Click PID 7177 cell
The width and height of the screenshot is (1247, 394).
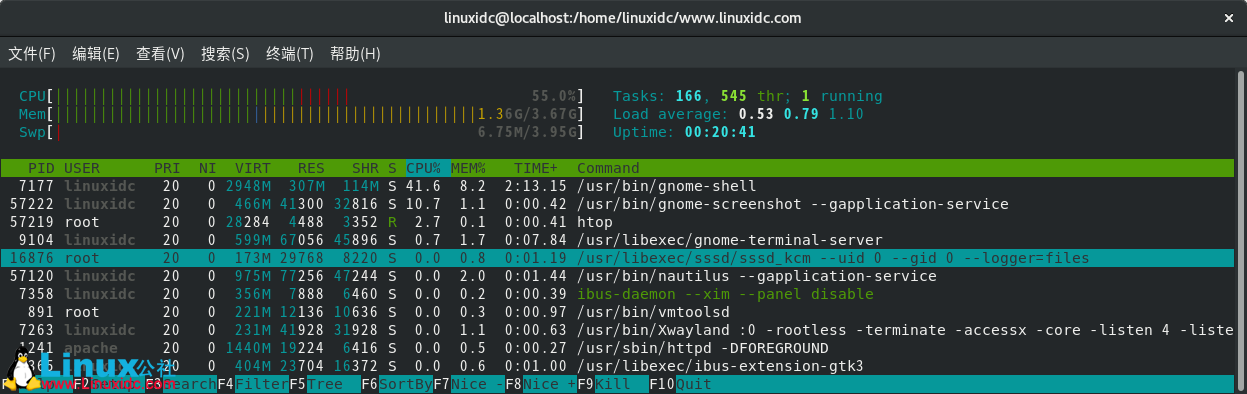click(37, 186)
